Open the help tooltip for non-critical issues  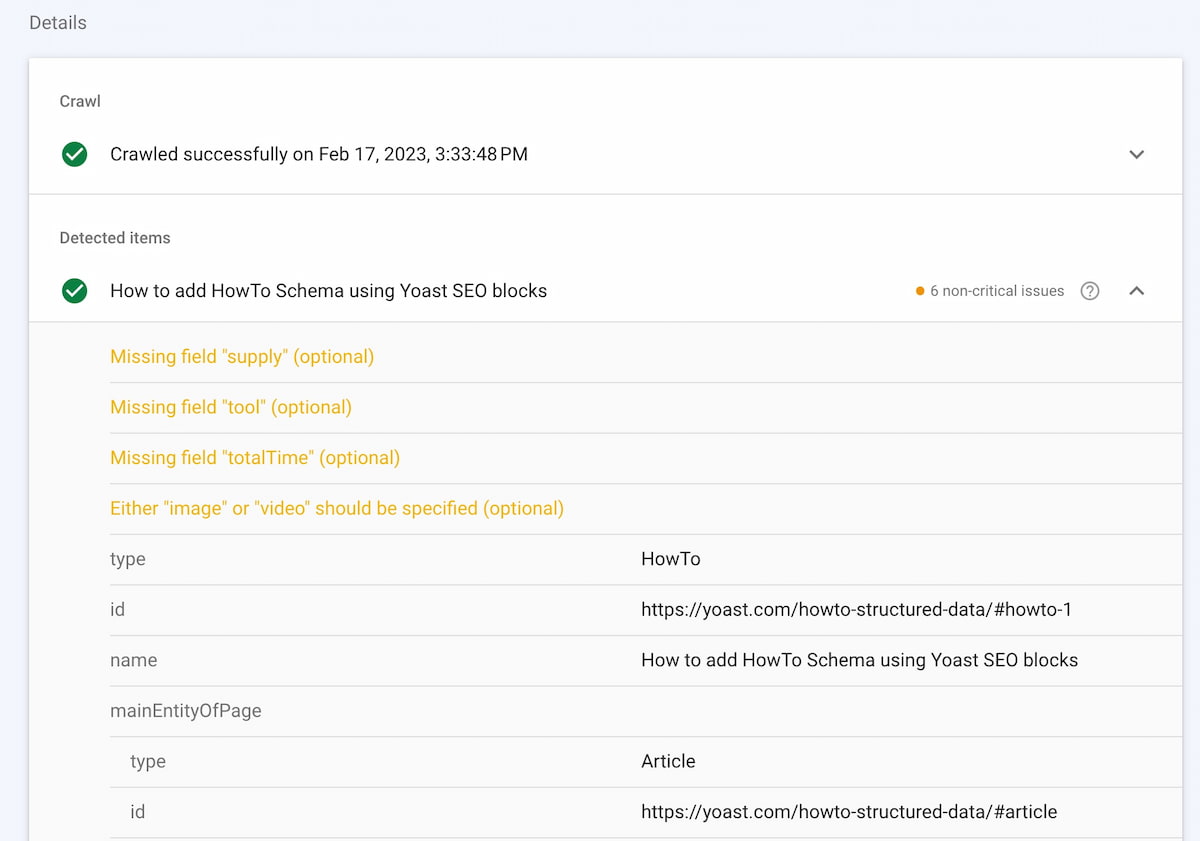click(x=1089, y=291)
